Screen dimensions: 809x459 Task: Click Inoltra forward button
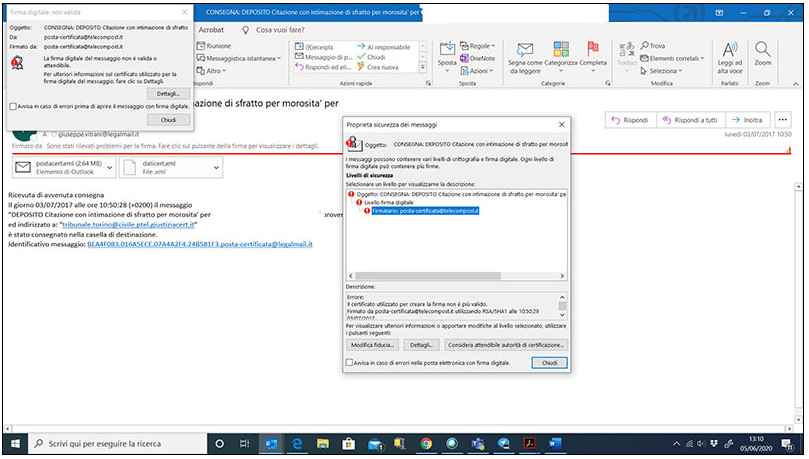pyautogui.click(x=747, y=120)
